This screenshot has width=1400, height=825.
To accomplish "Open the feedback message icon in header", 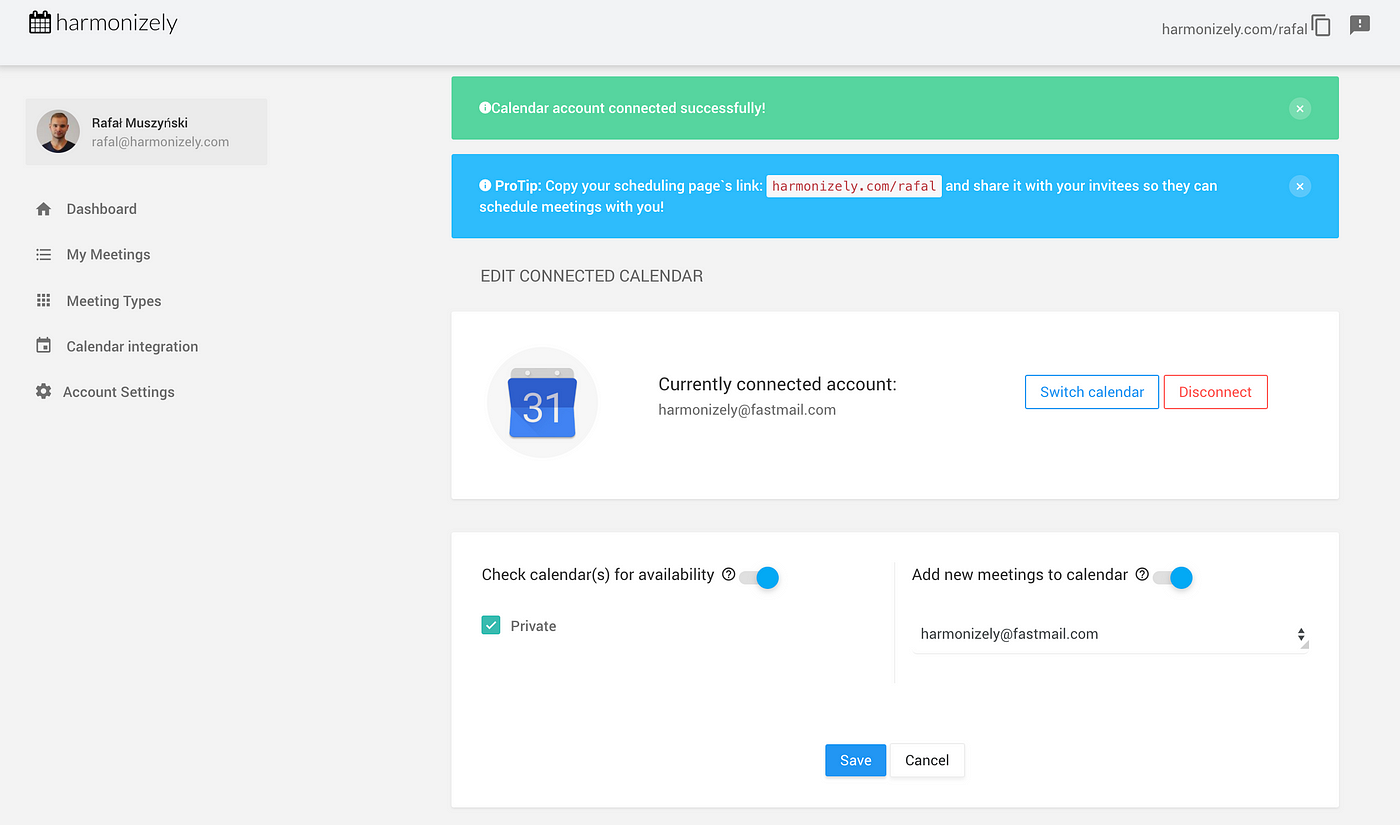I will click(1360, 26).
